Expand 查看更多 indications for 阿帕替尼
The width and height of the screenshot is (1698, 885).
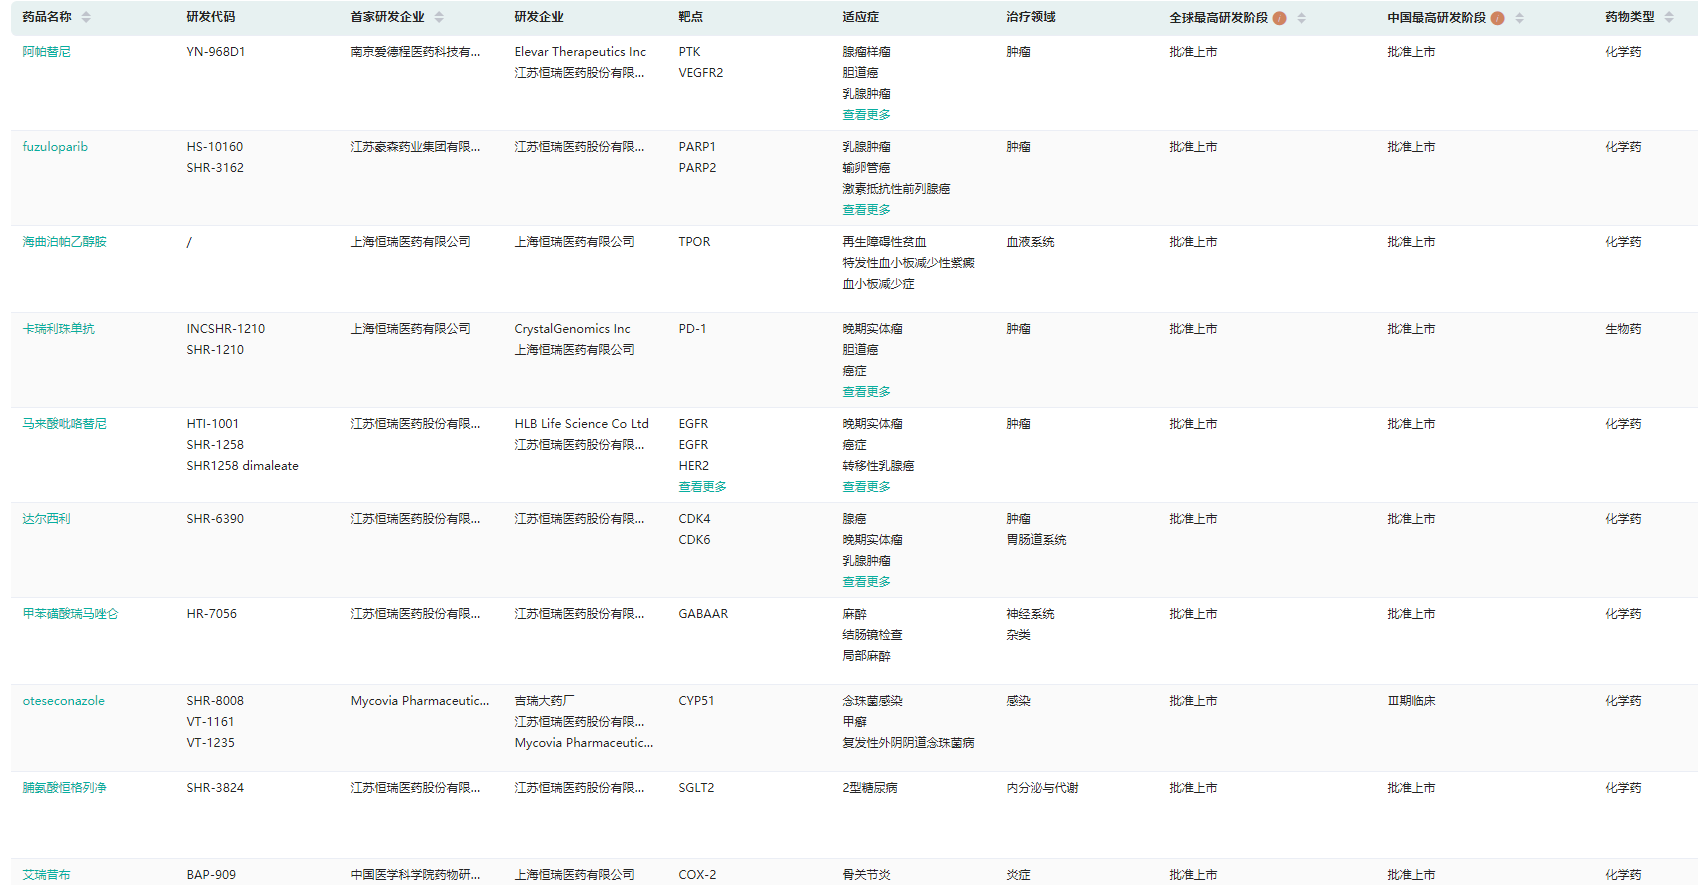pyautogui.click(x=866, y=115)
